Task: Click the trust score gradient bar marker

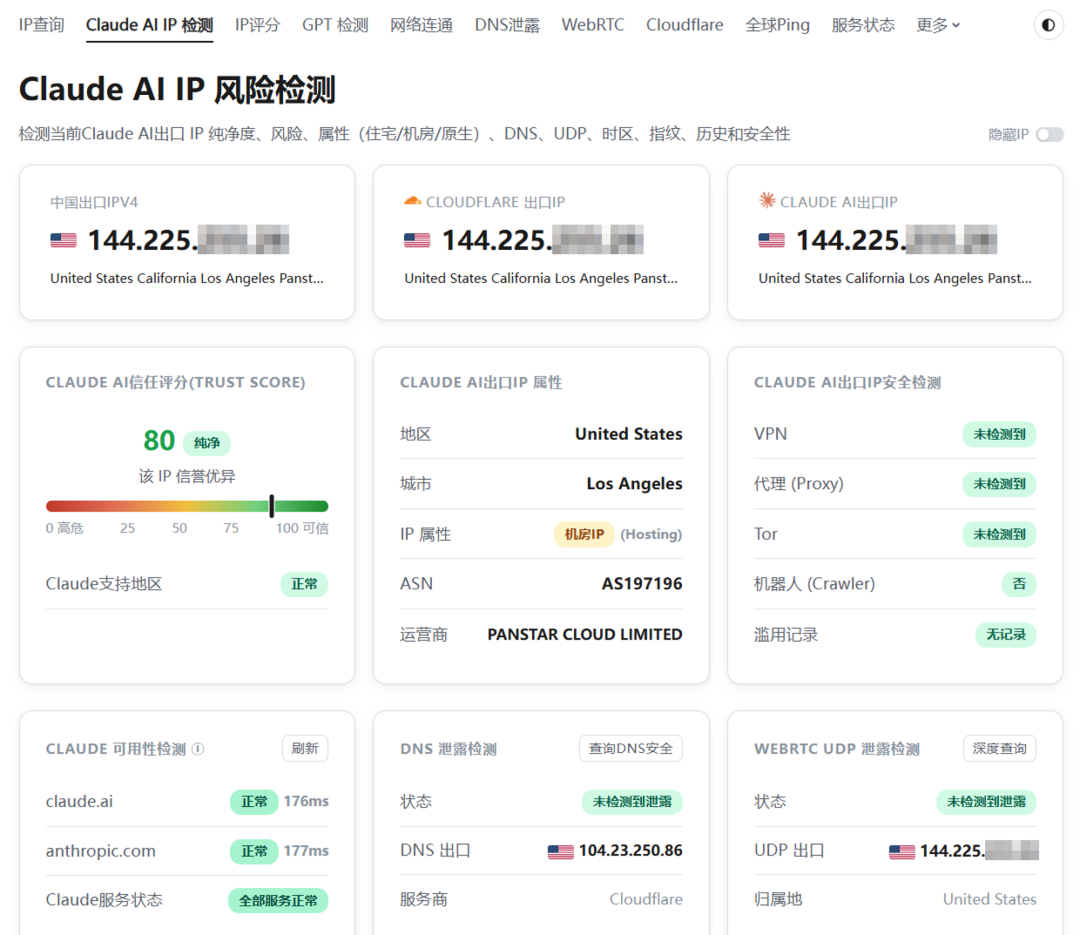Action: point(272,506)
